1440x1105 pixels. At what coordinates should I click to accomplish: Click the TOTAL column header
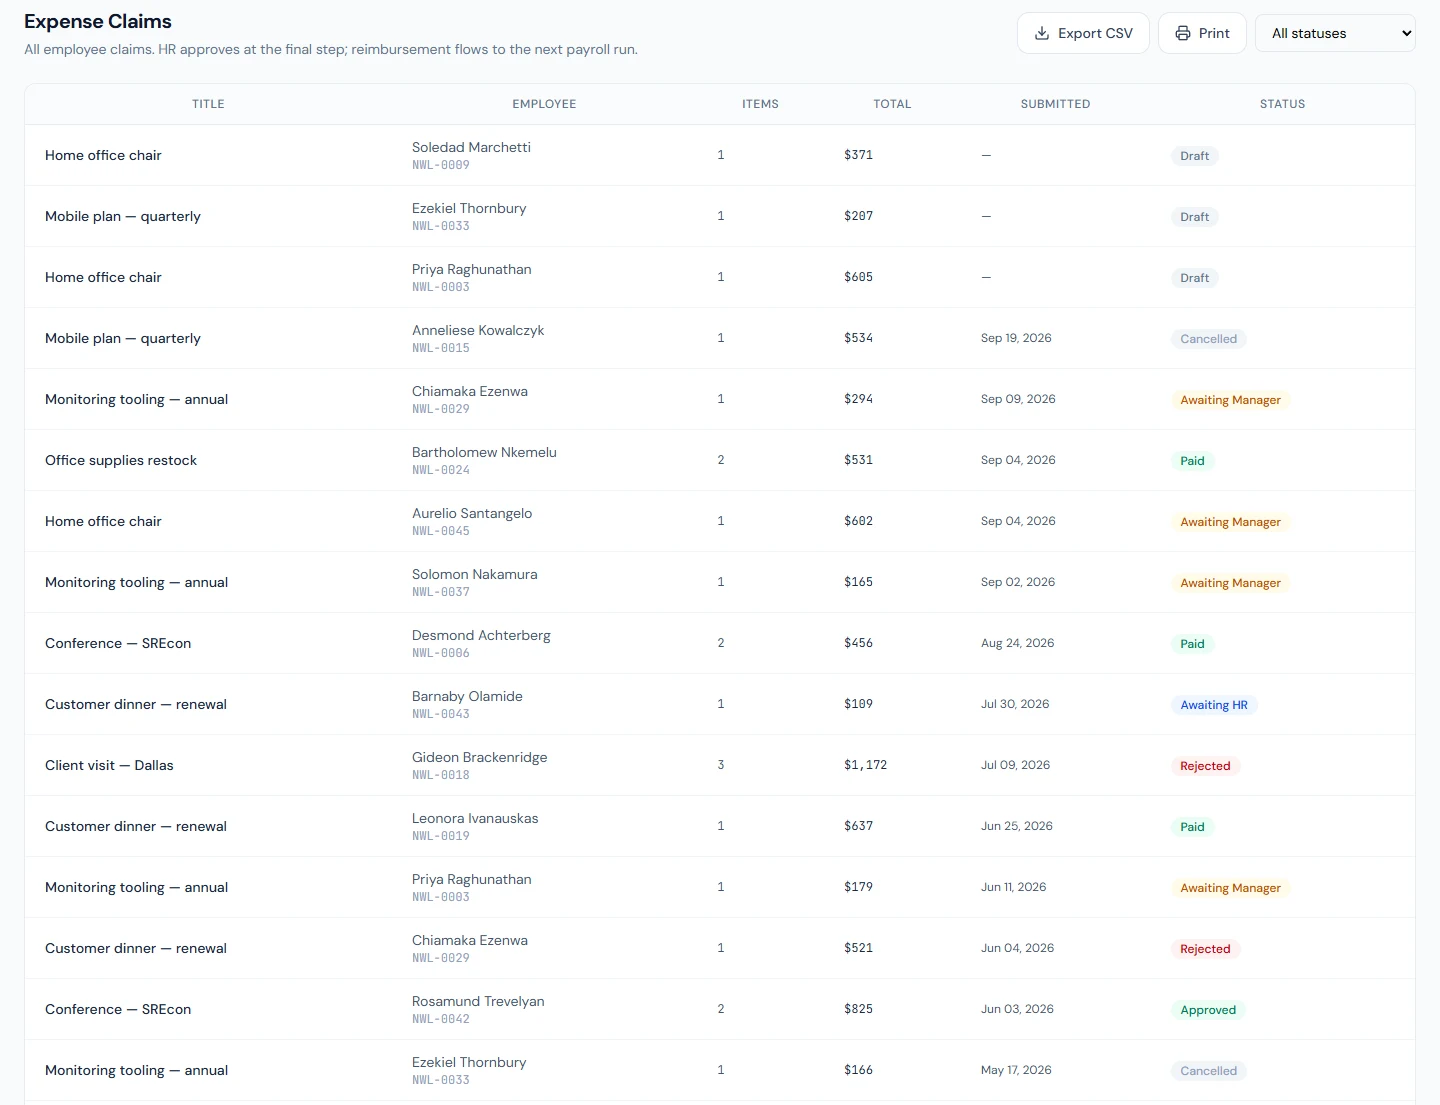click(892, 104)
